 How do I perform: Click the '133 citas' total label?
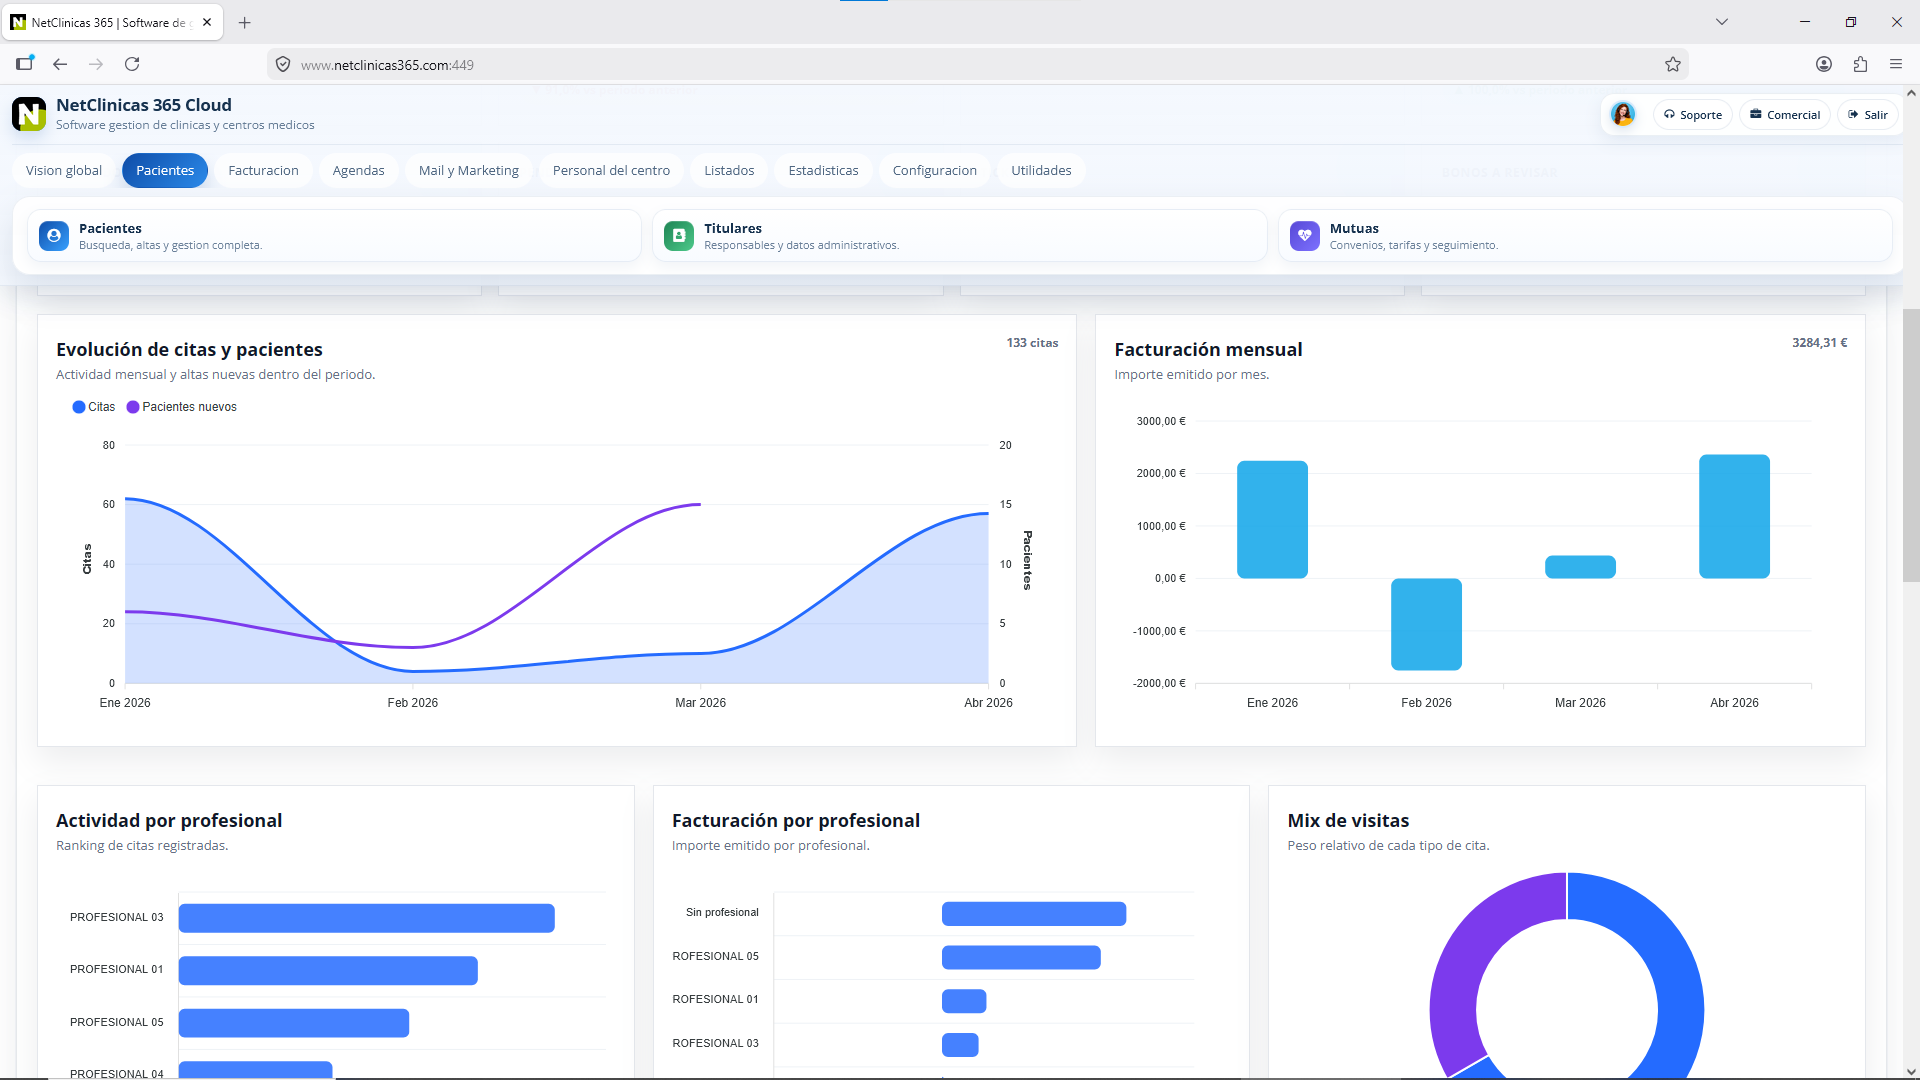point(1032,343)
